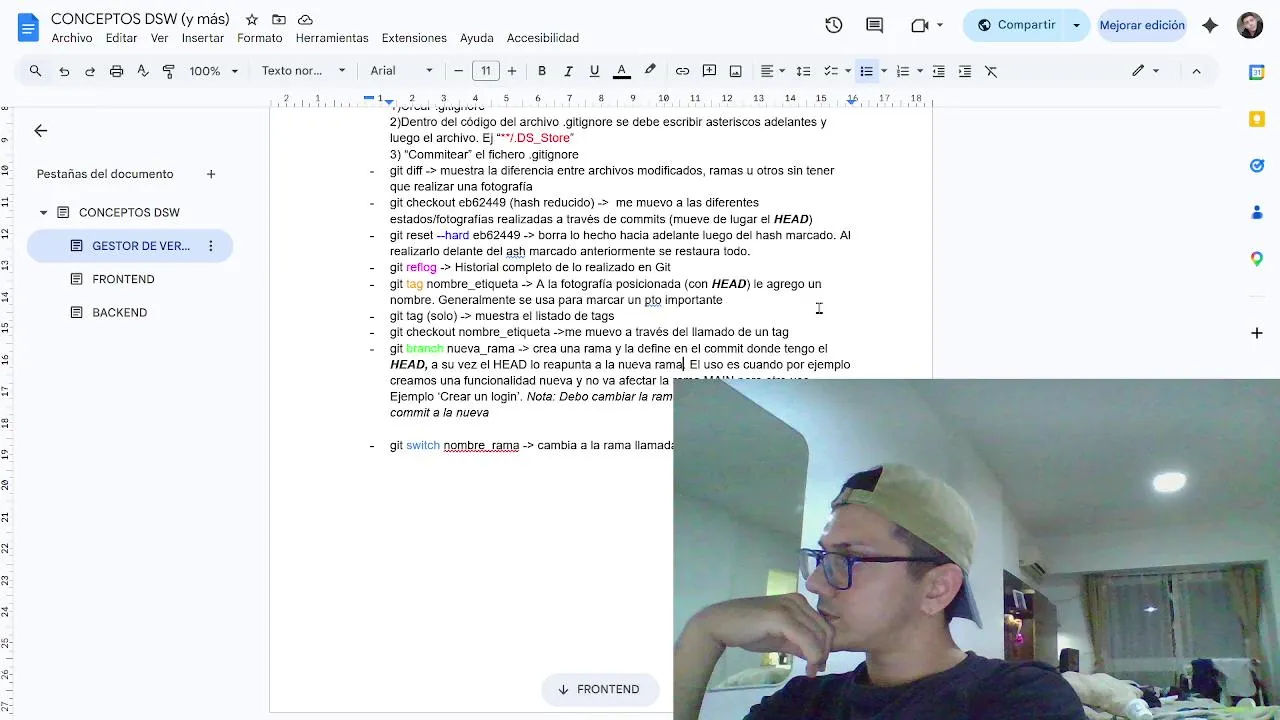Undo the last action
The height and width of the screenshot is (720, 1280).
[x=64, y=71]
